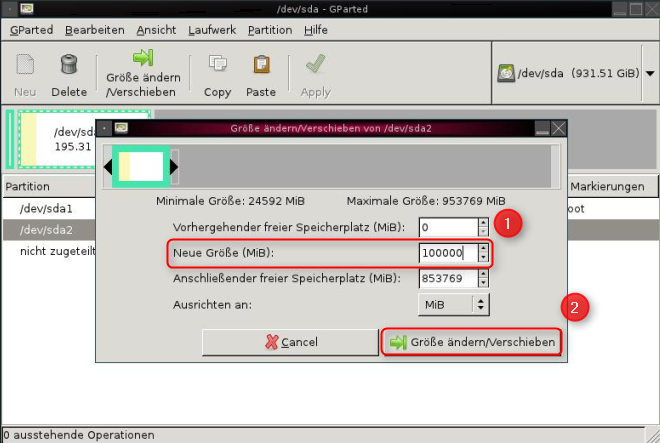
Task: Click the Neu (new partition) toolbar icon
Action: tap(25, 64)
